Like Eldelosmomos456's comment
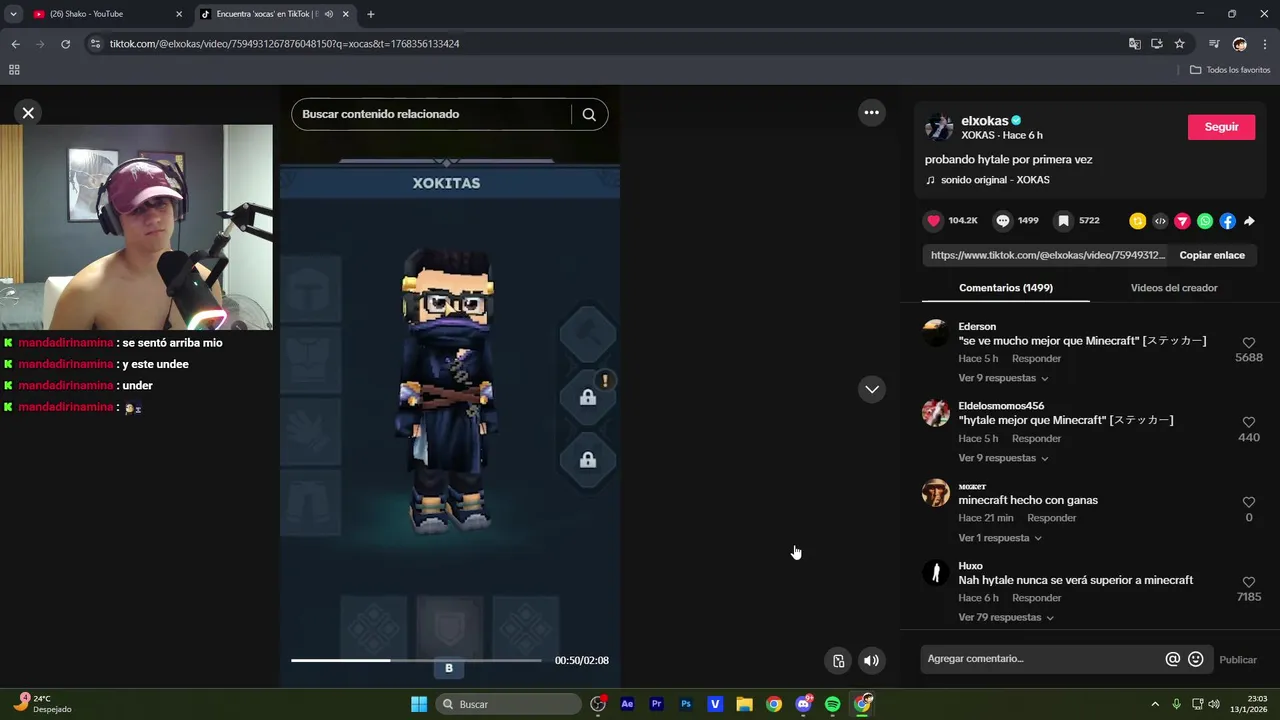 point(1249,422)
